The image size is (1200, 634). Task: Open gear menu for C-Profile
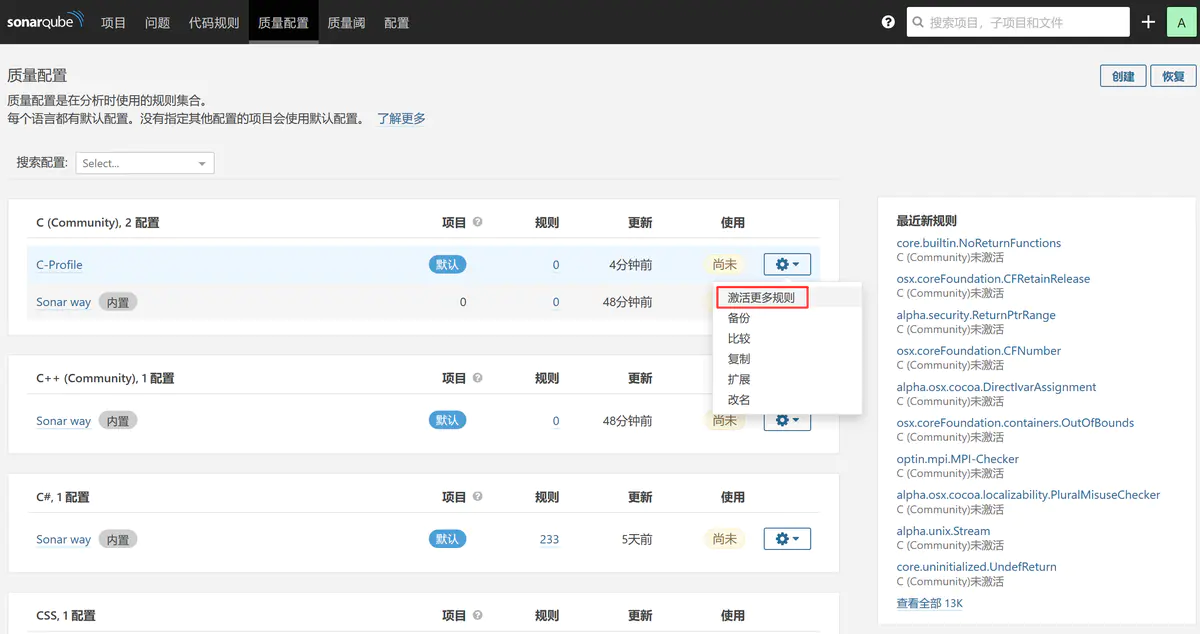[x=787, y=265]
